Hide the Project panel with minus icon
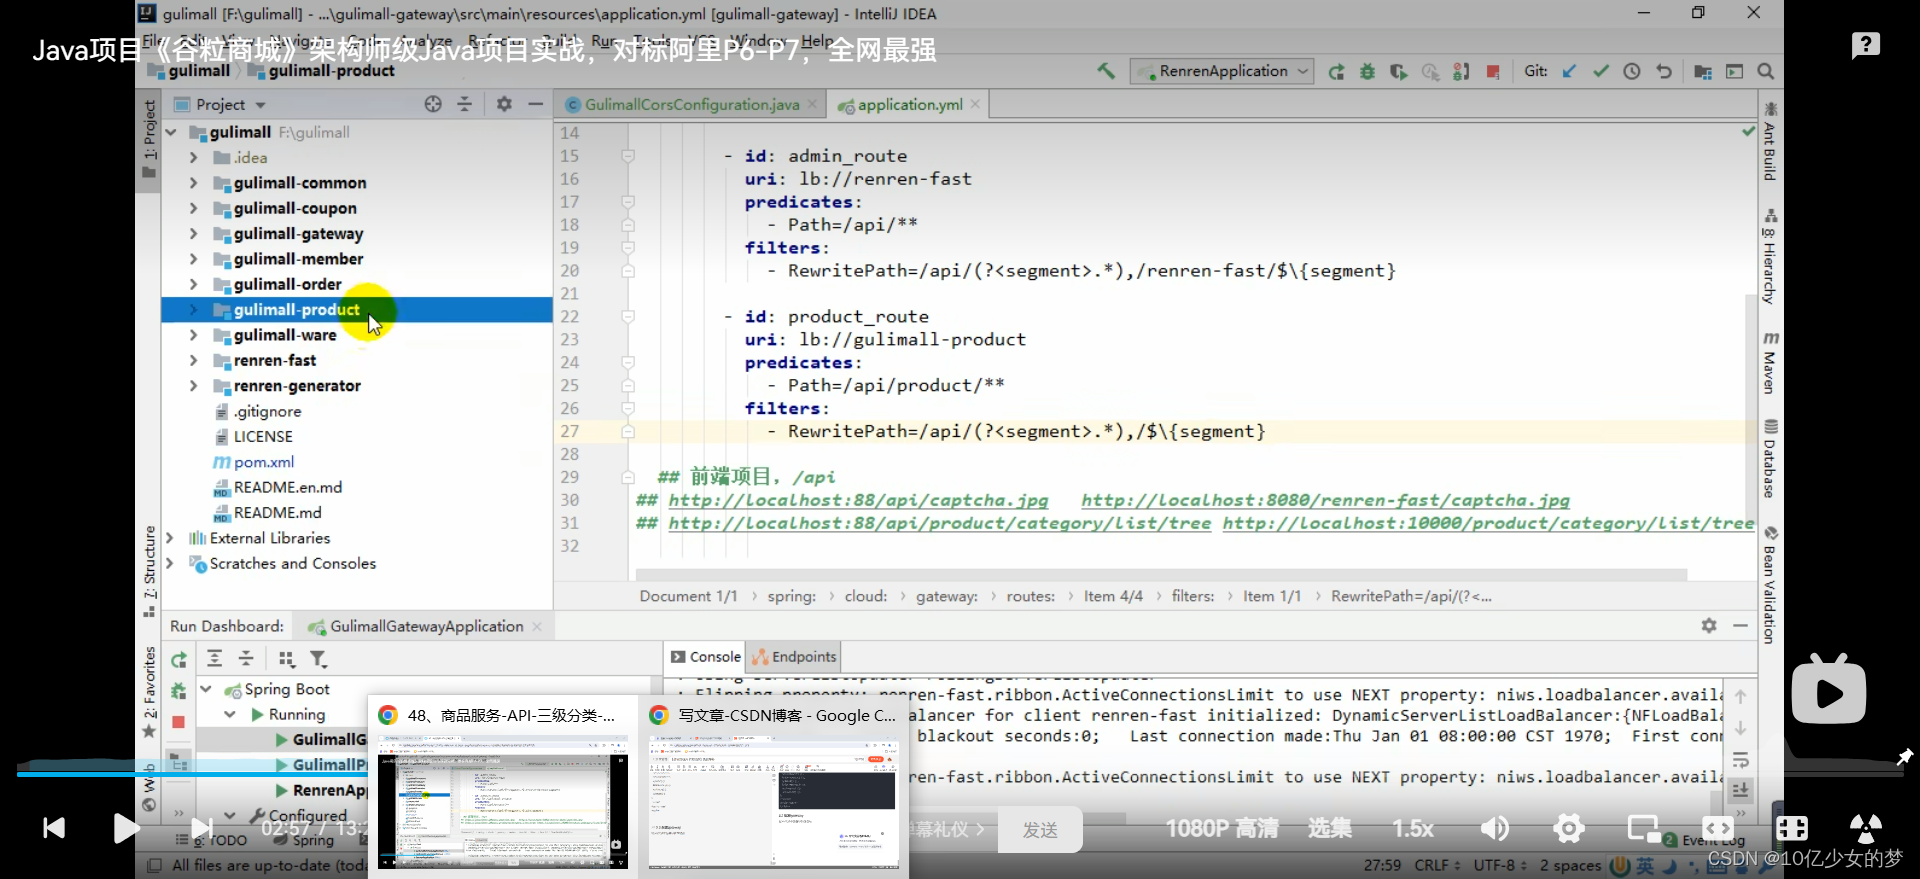 (x=536, y=104)
